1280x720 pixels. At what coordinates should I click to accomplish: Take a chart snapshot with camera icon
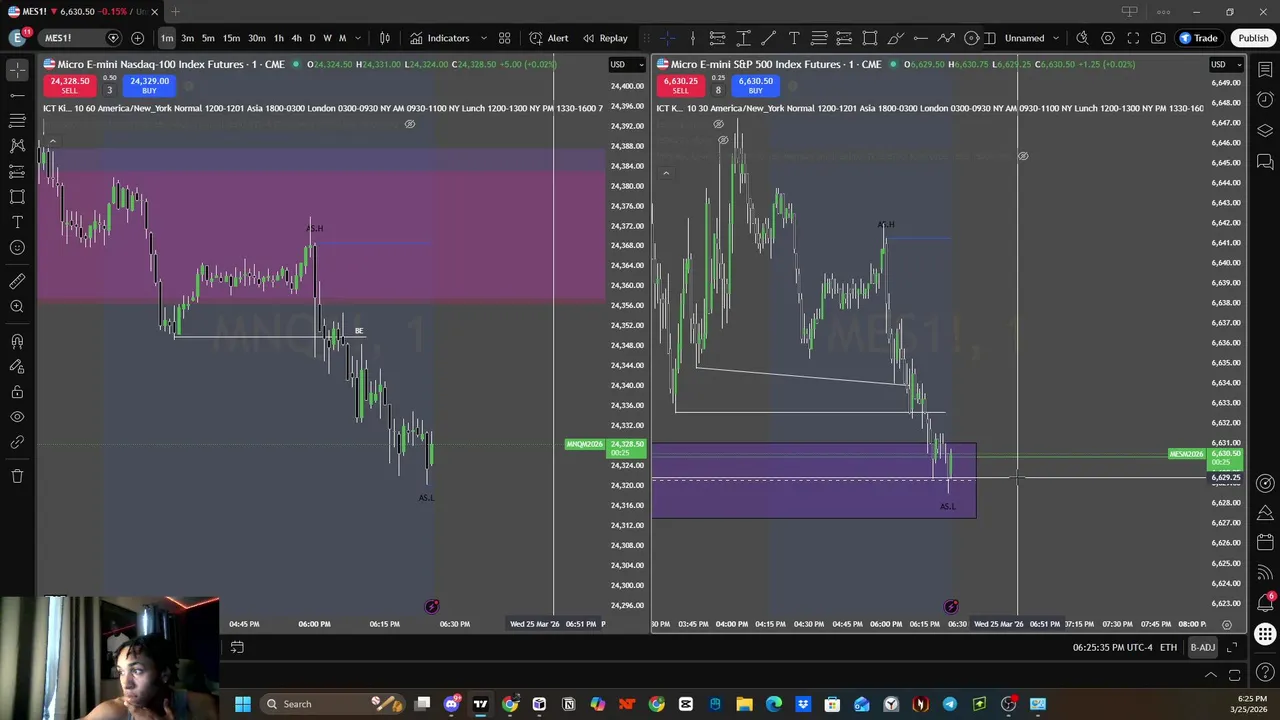[1158, 38]
